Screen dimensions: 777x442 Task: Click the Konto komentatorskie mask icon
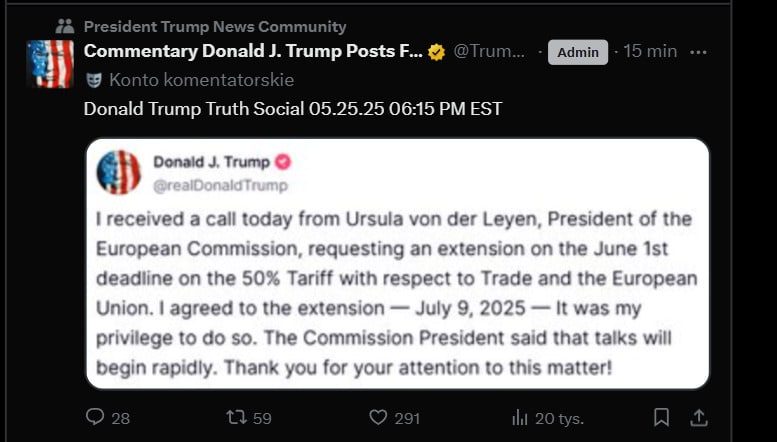pos(94,80)
